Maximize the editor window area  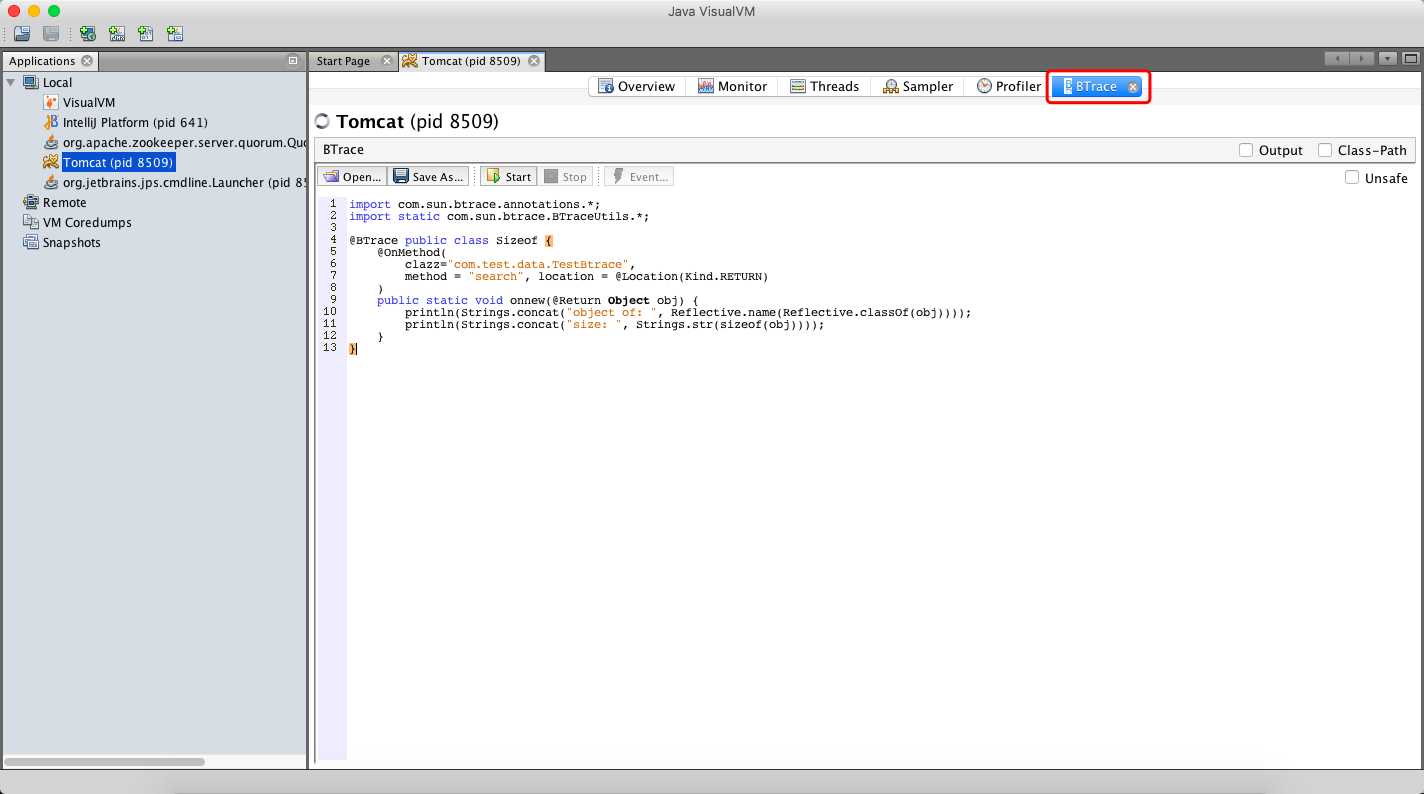[1412, 59]
